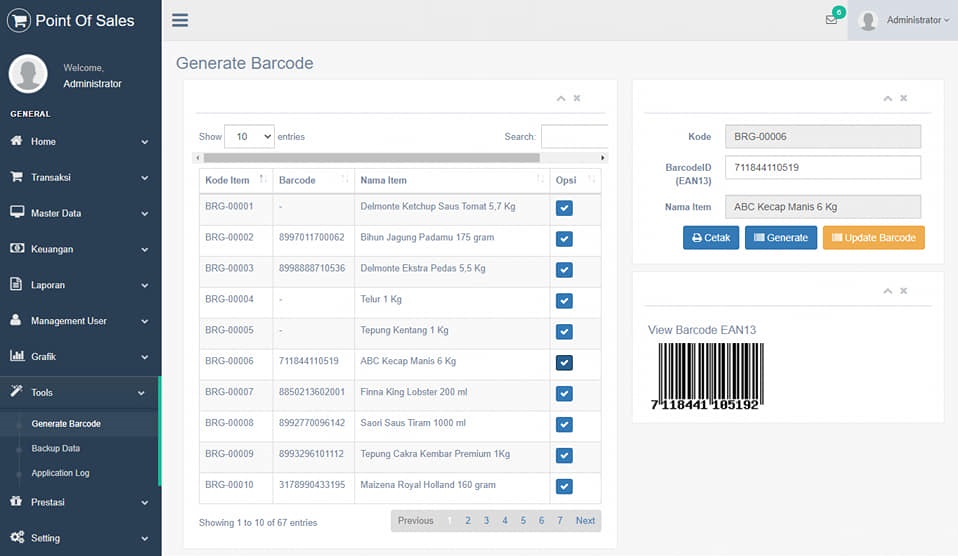Close the table panel with the X
The image size is (958, 556).
pyautogui.click(x=577, y=98)
